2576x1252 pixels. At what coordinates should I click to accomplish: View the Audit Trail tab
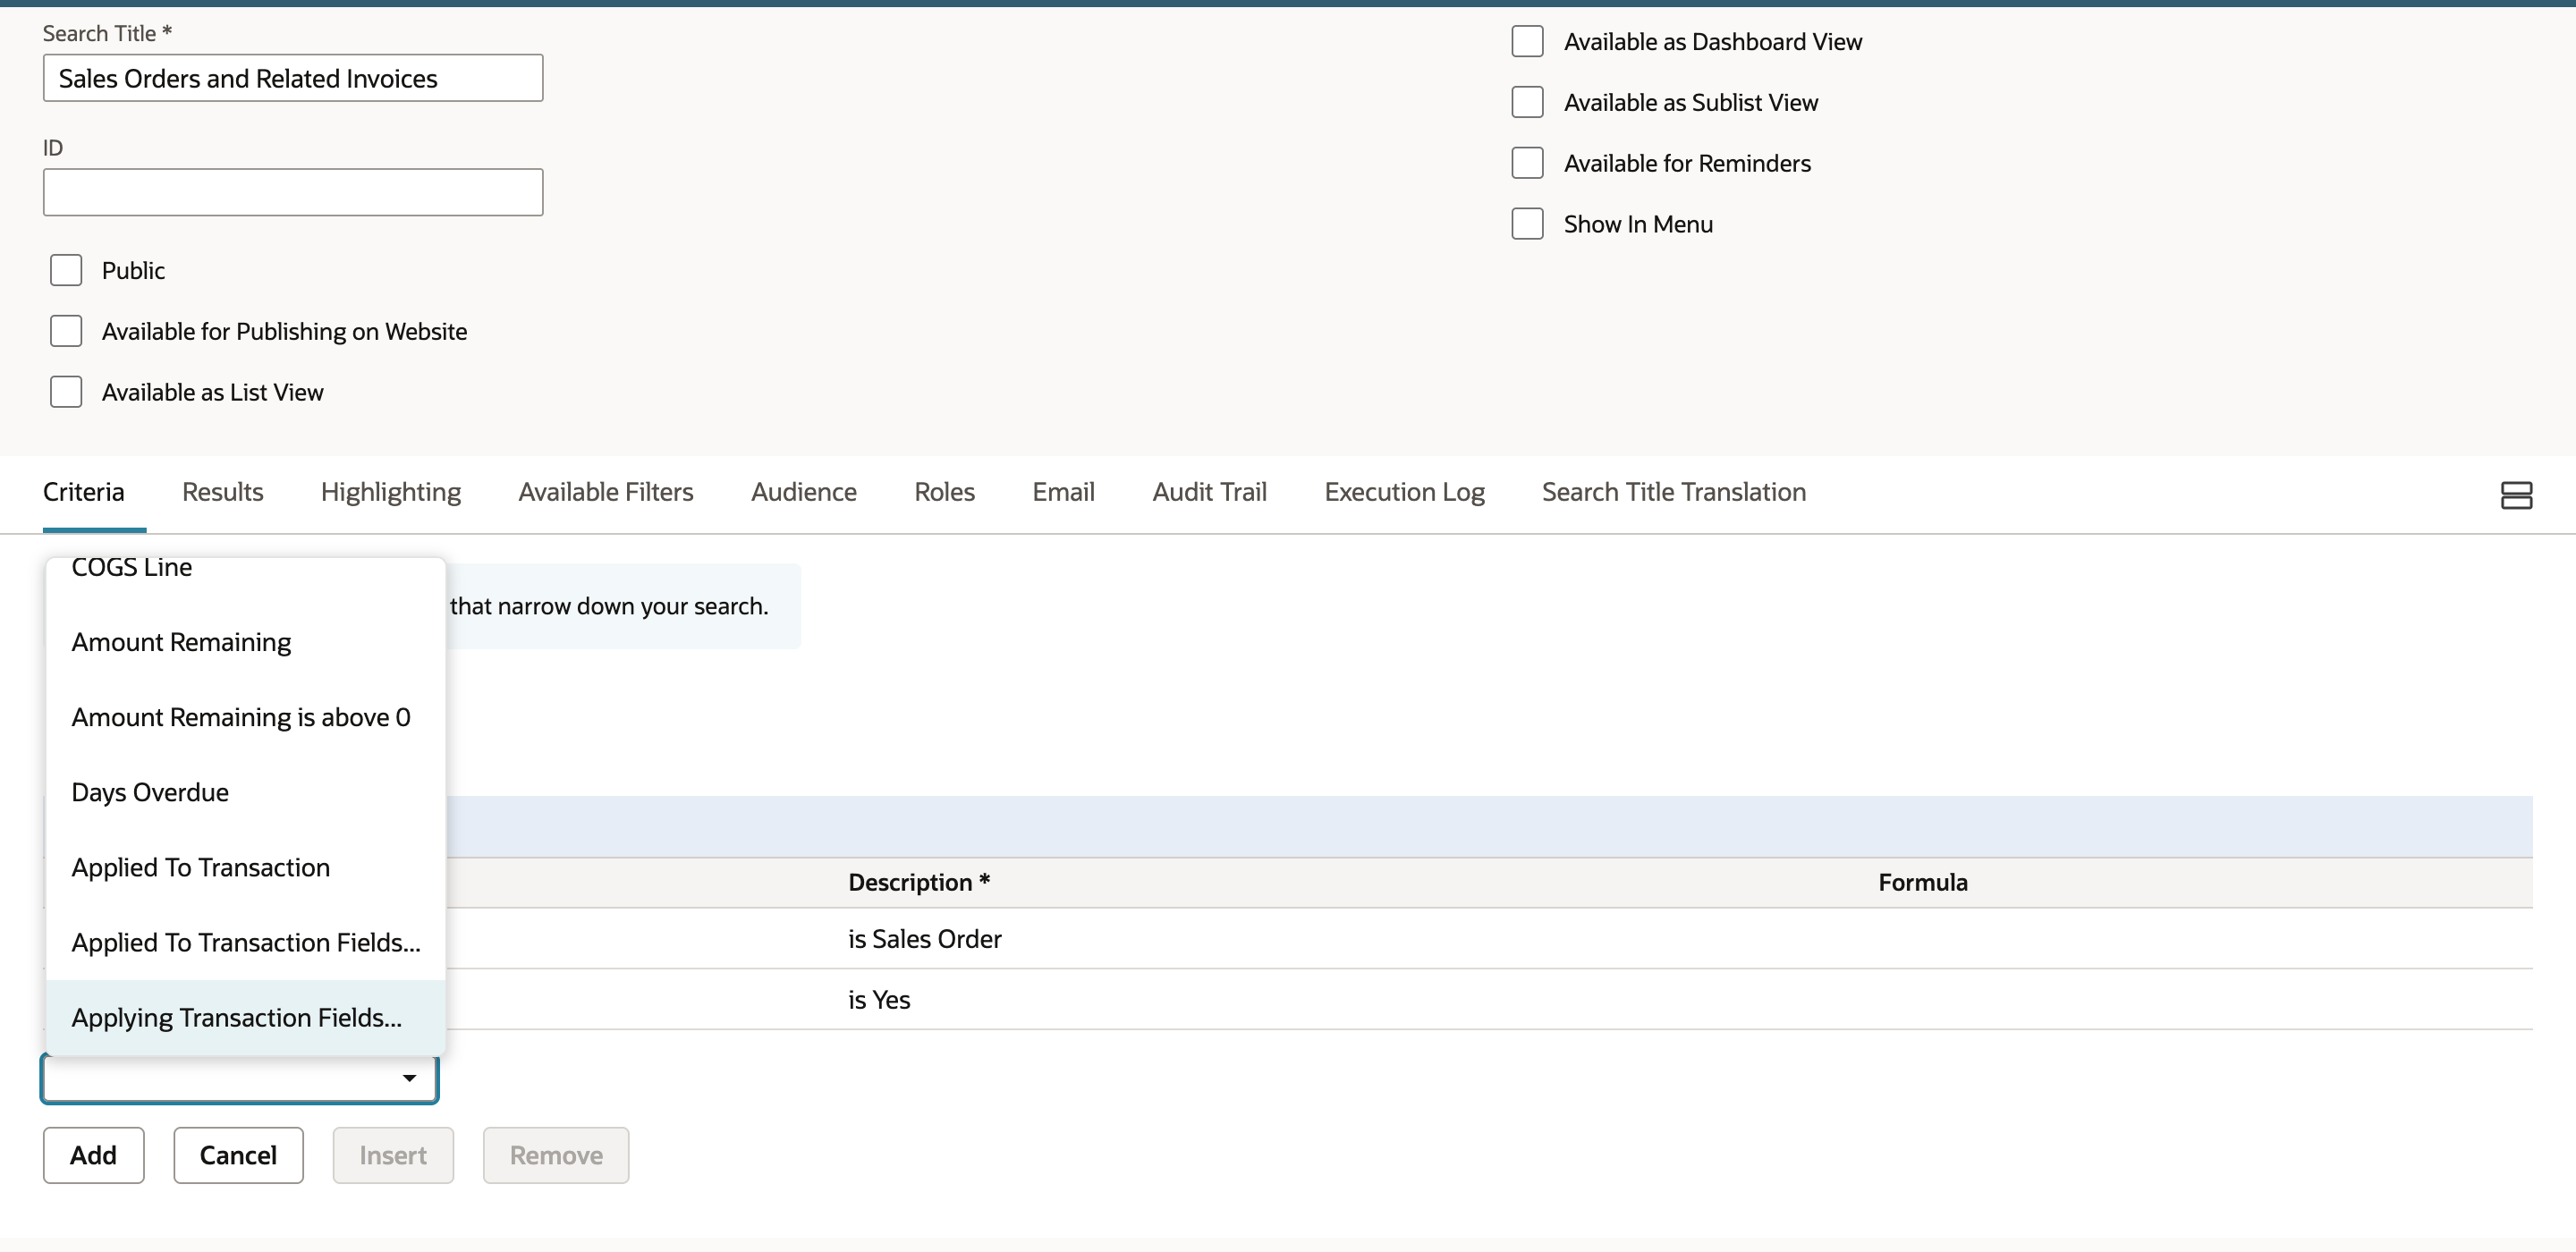[1209, 492]
